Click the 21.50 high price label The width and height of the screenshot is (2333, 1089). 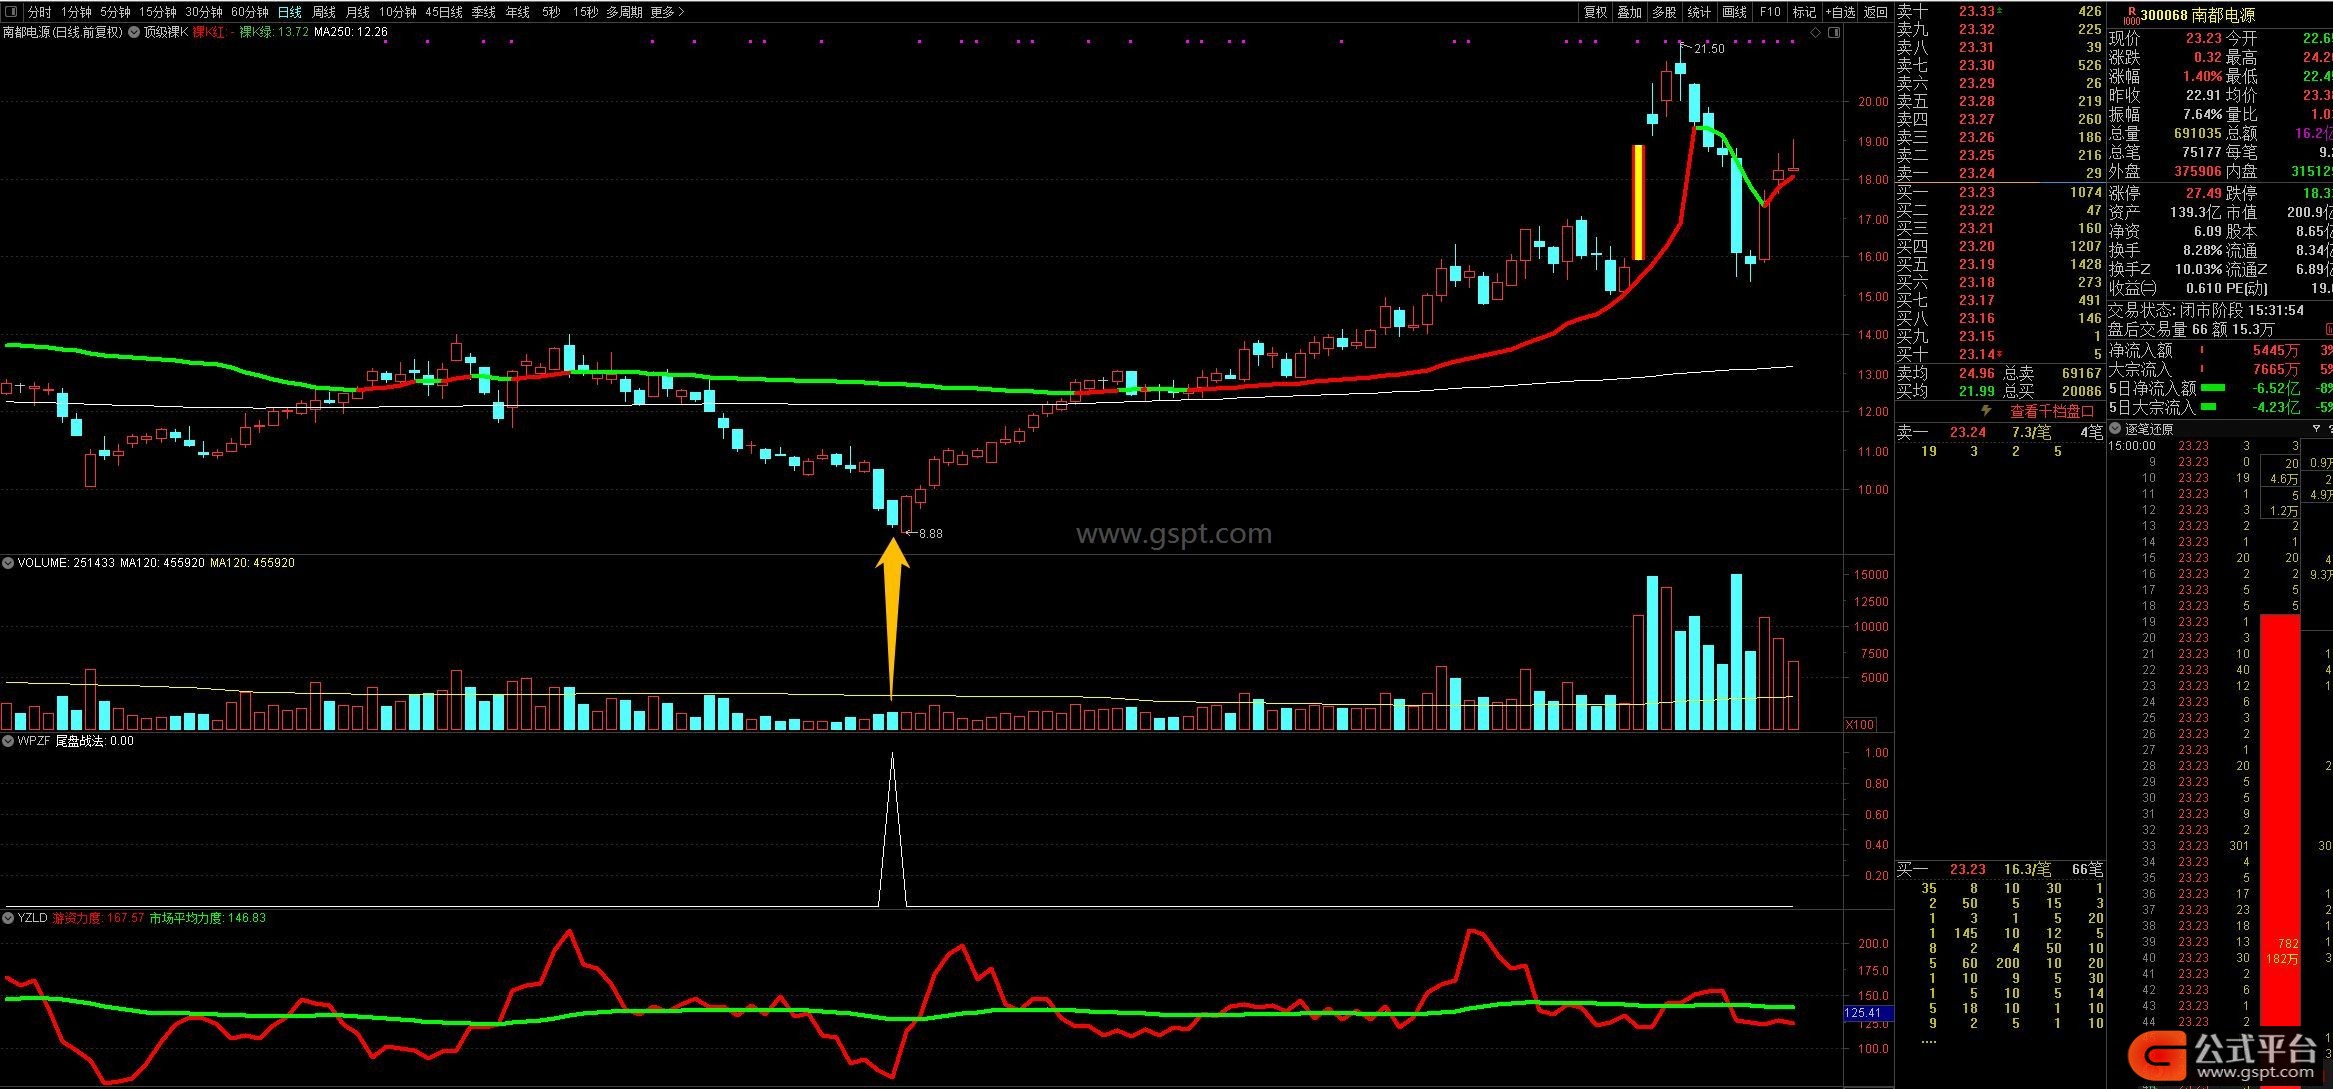tap(1709, 48)
